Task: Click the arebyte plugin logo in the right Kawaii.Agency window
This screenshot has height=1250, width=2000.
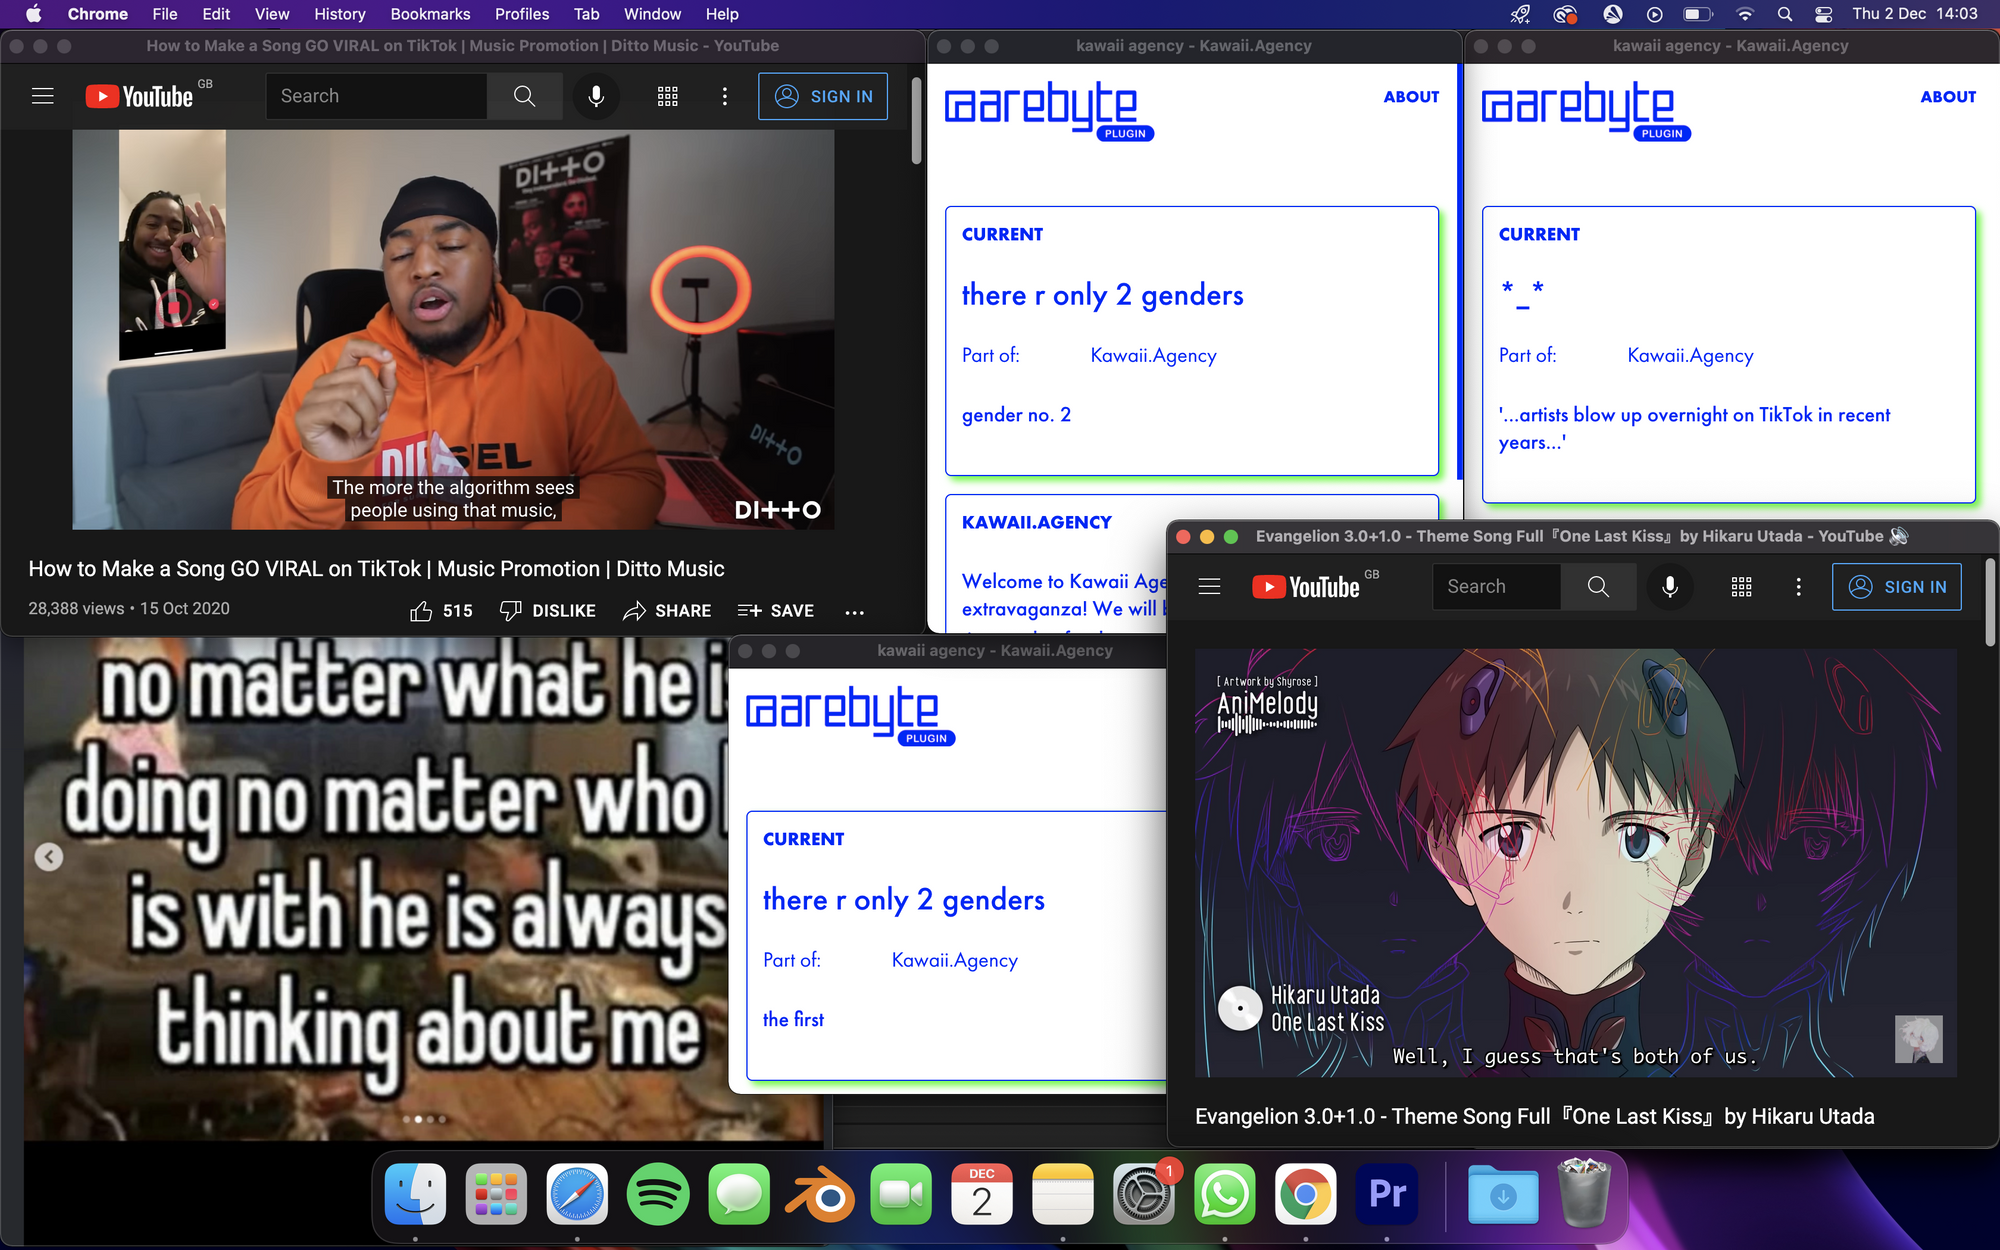Action: click(1586, 110)
